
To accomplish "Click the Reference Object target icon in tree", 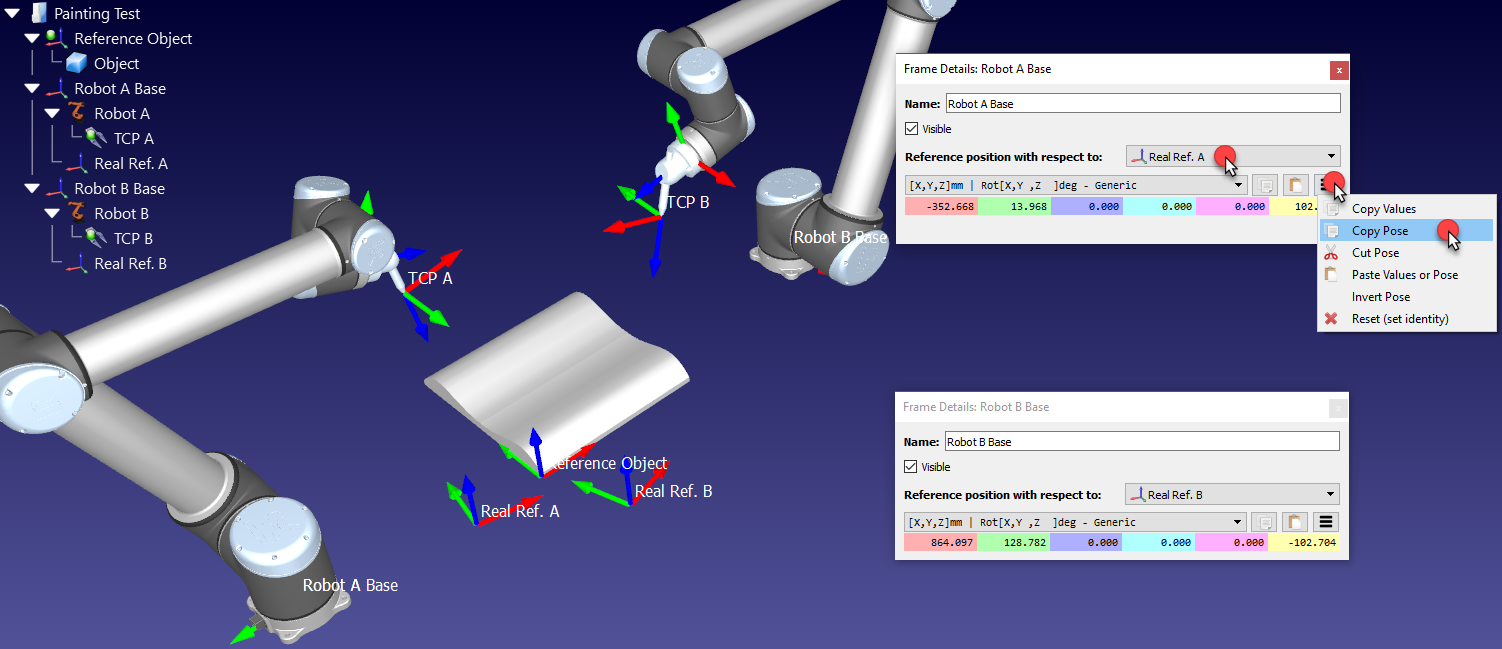I will coord(56,39).
